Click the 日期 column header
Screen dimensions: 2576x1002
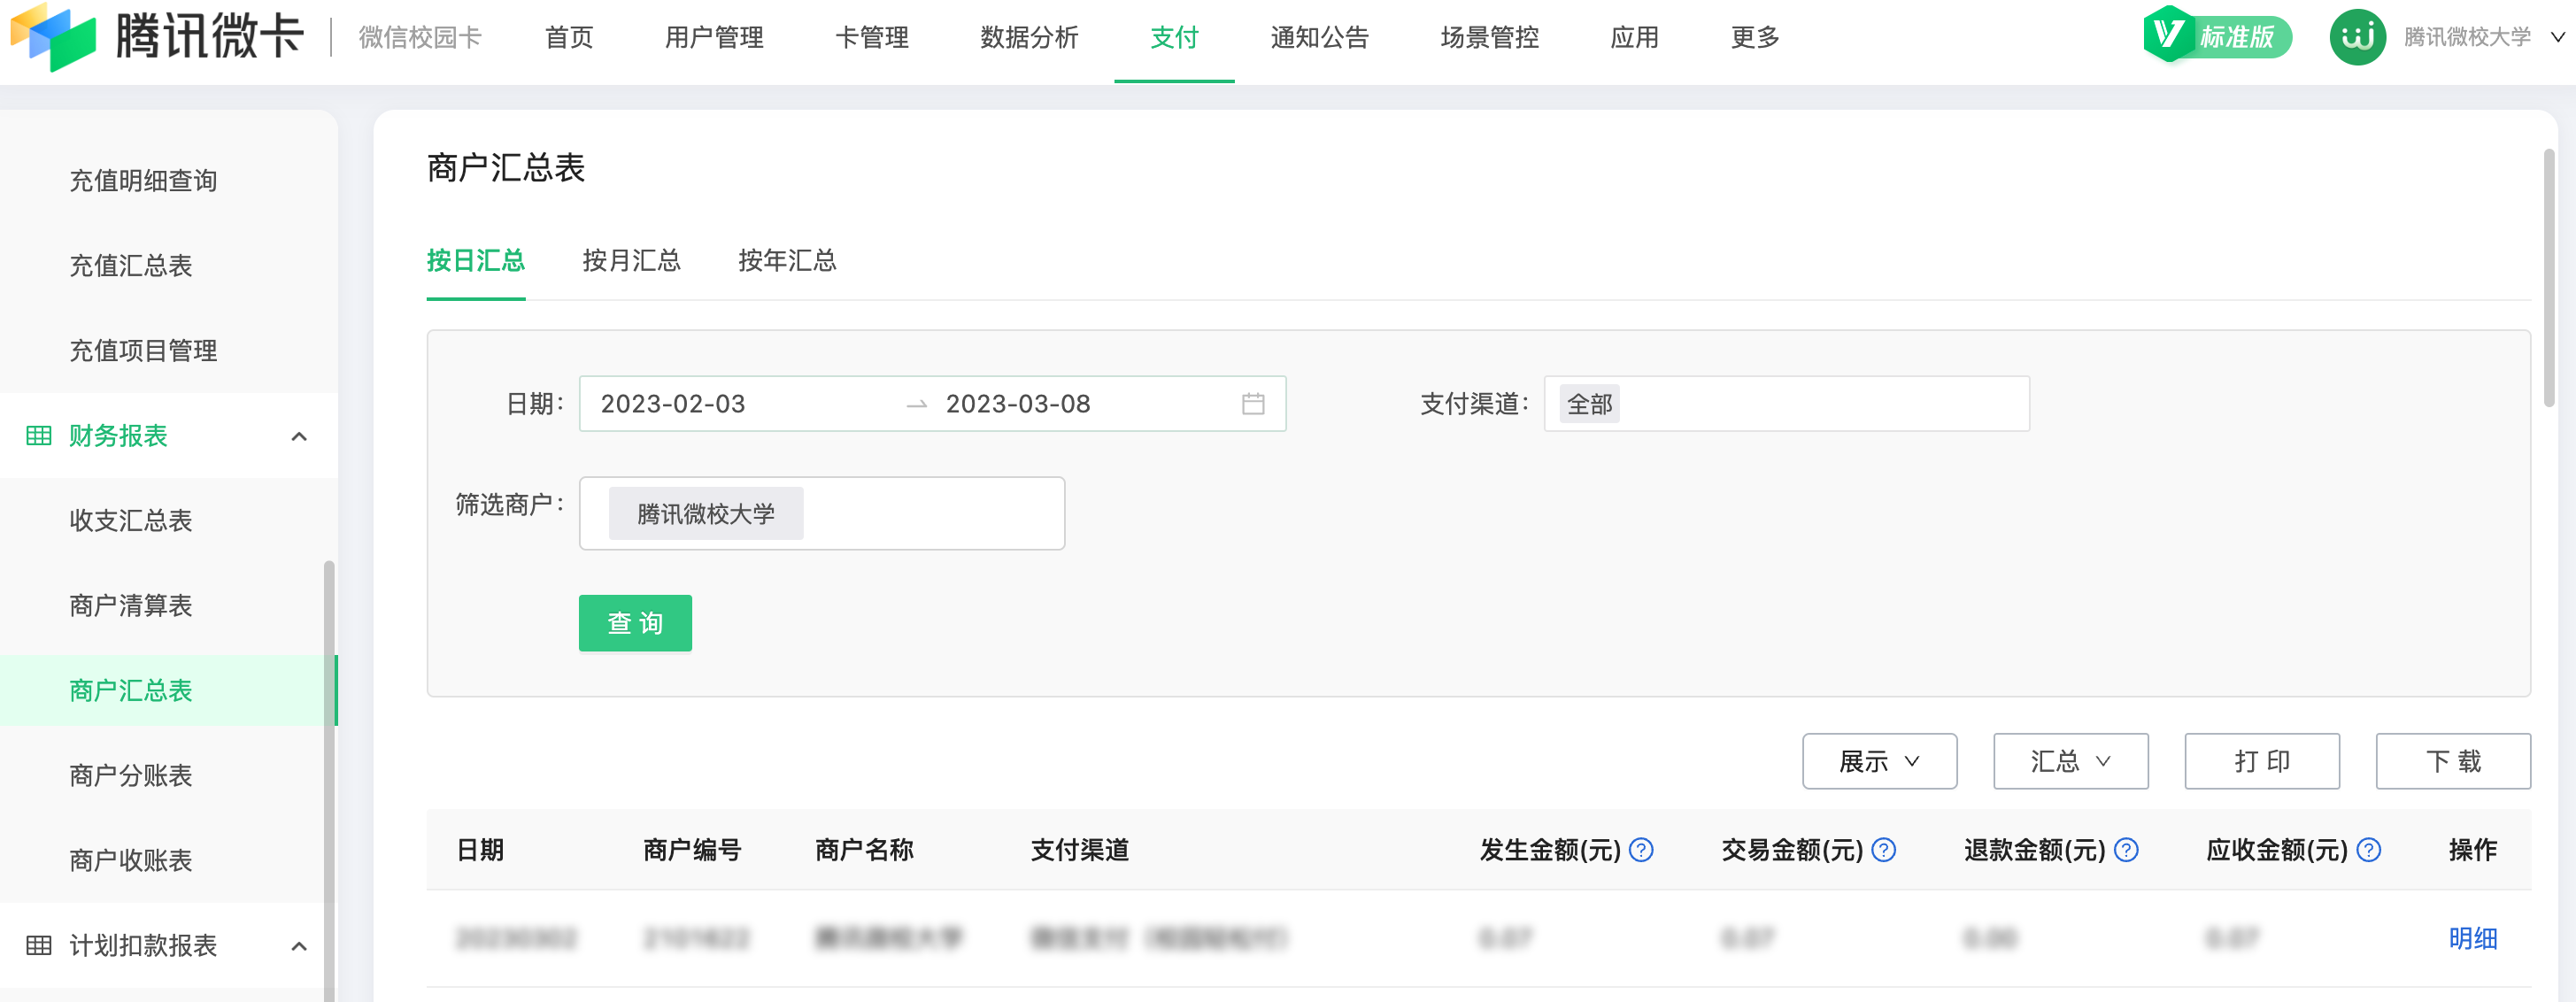click(480, 850)
